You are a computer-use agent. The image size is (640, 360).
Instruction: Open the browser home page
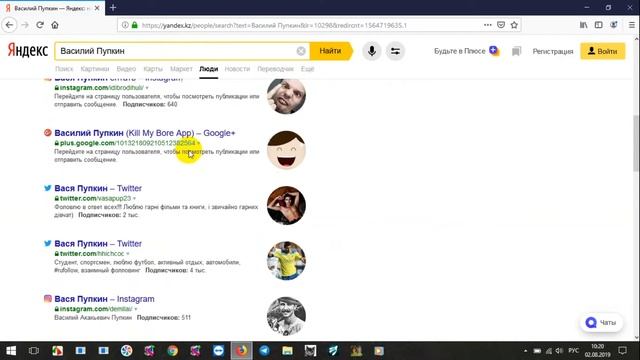(55, 25)
